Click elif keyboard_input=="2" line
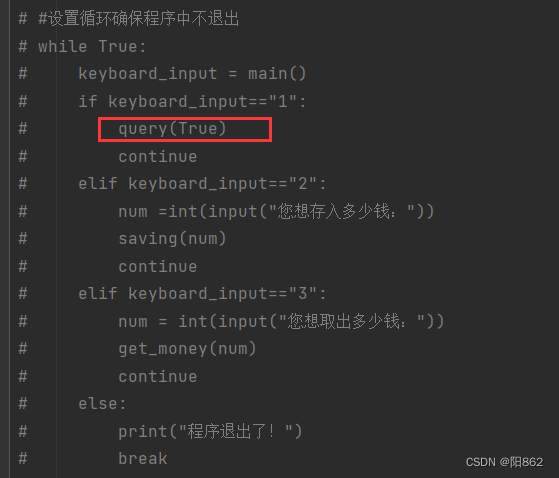This screenshot has height=478, width=559. pyautogui.click(x=202, y=184)
